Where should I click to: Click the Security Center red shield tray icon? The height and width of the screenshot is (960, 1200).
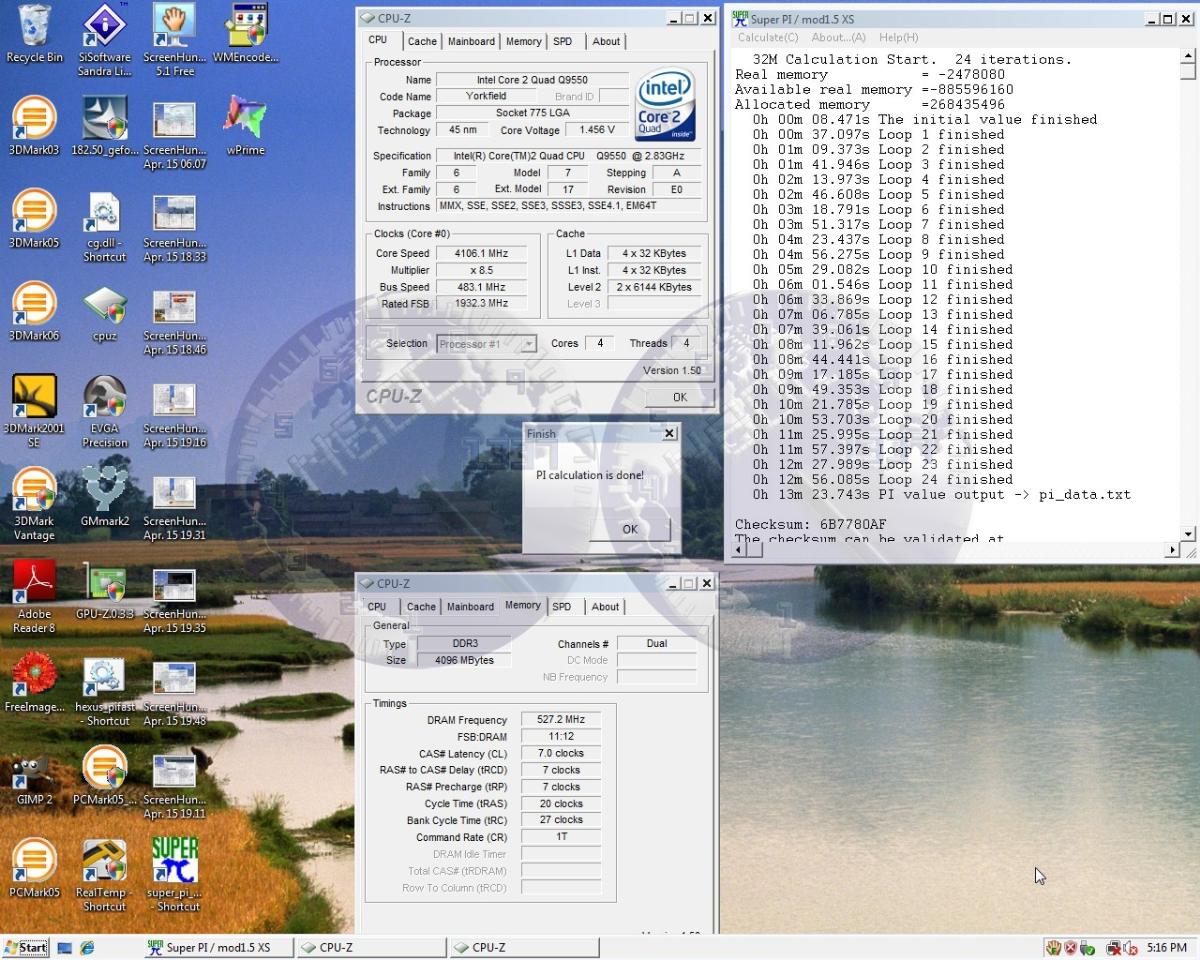[1070, 947]
